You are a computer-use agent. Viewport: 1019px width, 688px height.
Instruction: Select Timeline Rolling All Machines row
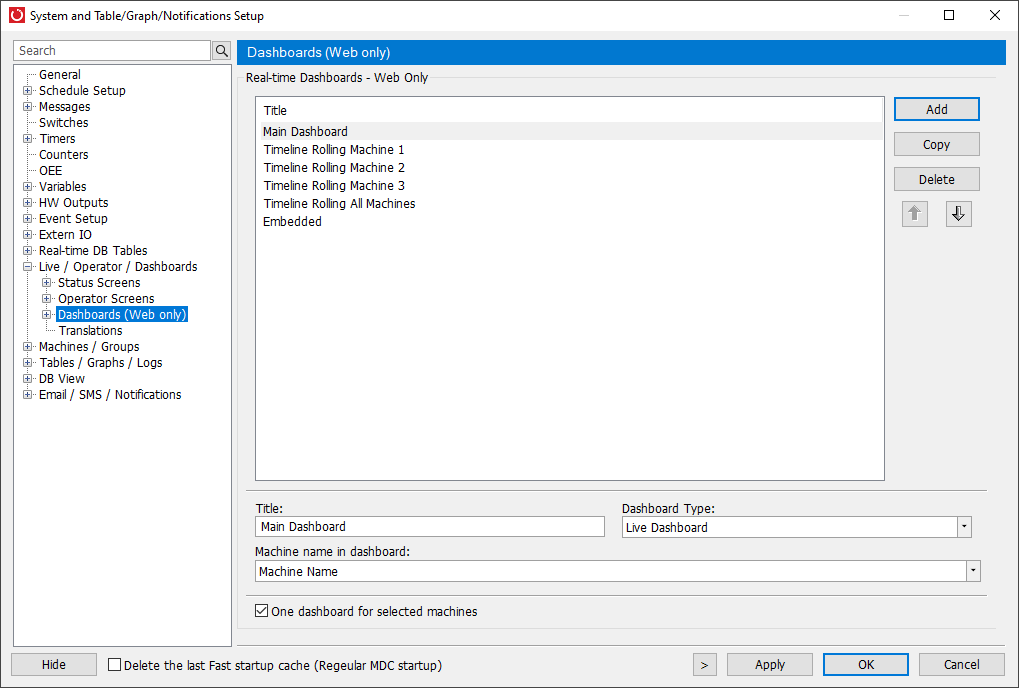(571, 203)
